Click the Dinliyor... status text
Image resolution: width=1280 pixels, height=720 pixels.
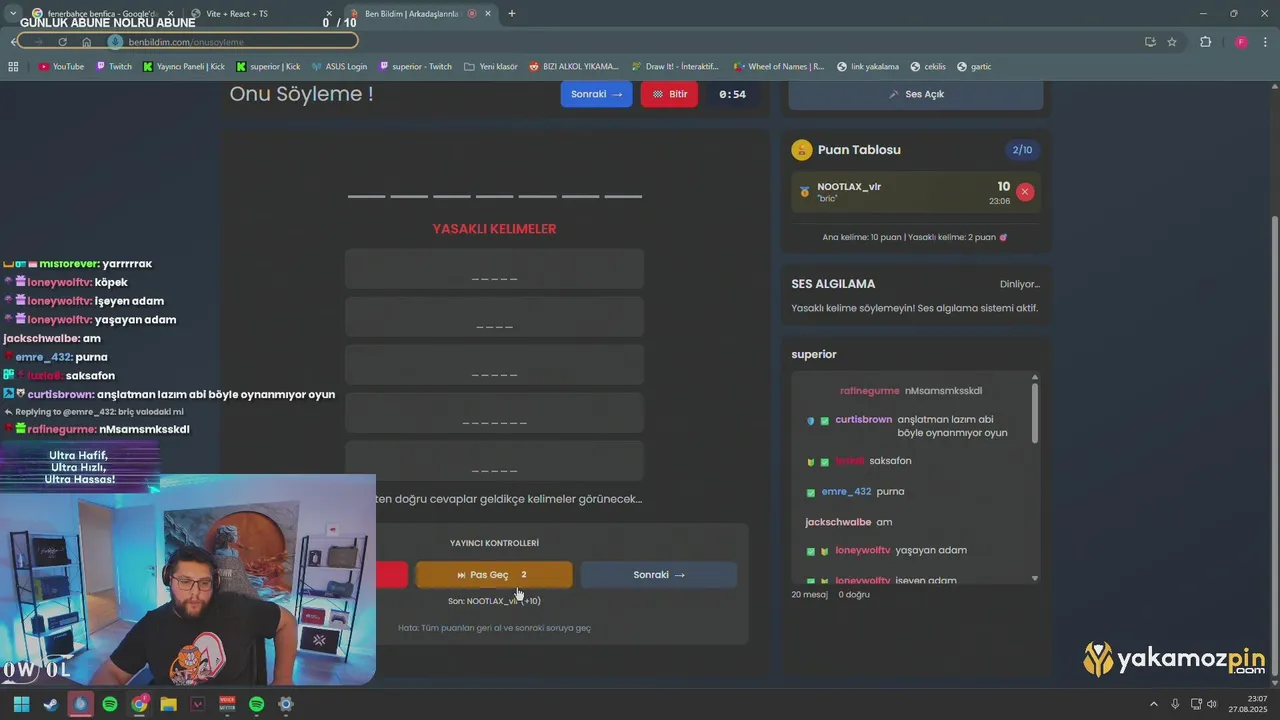(1020, 284)
